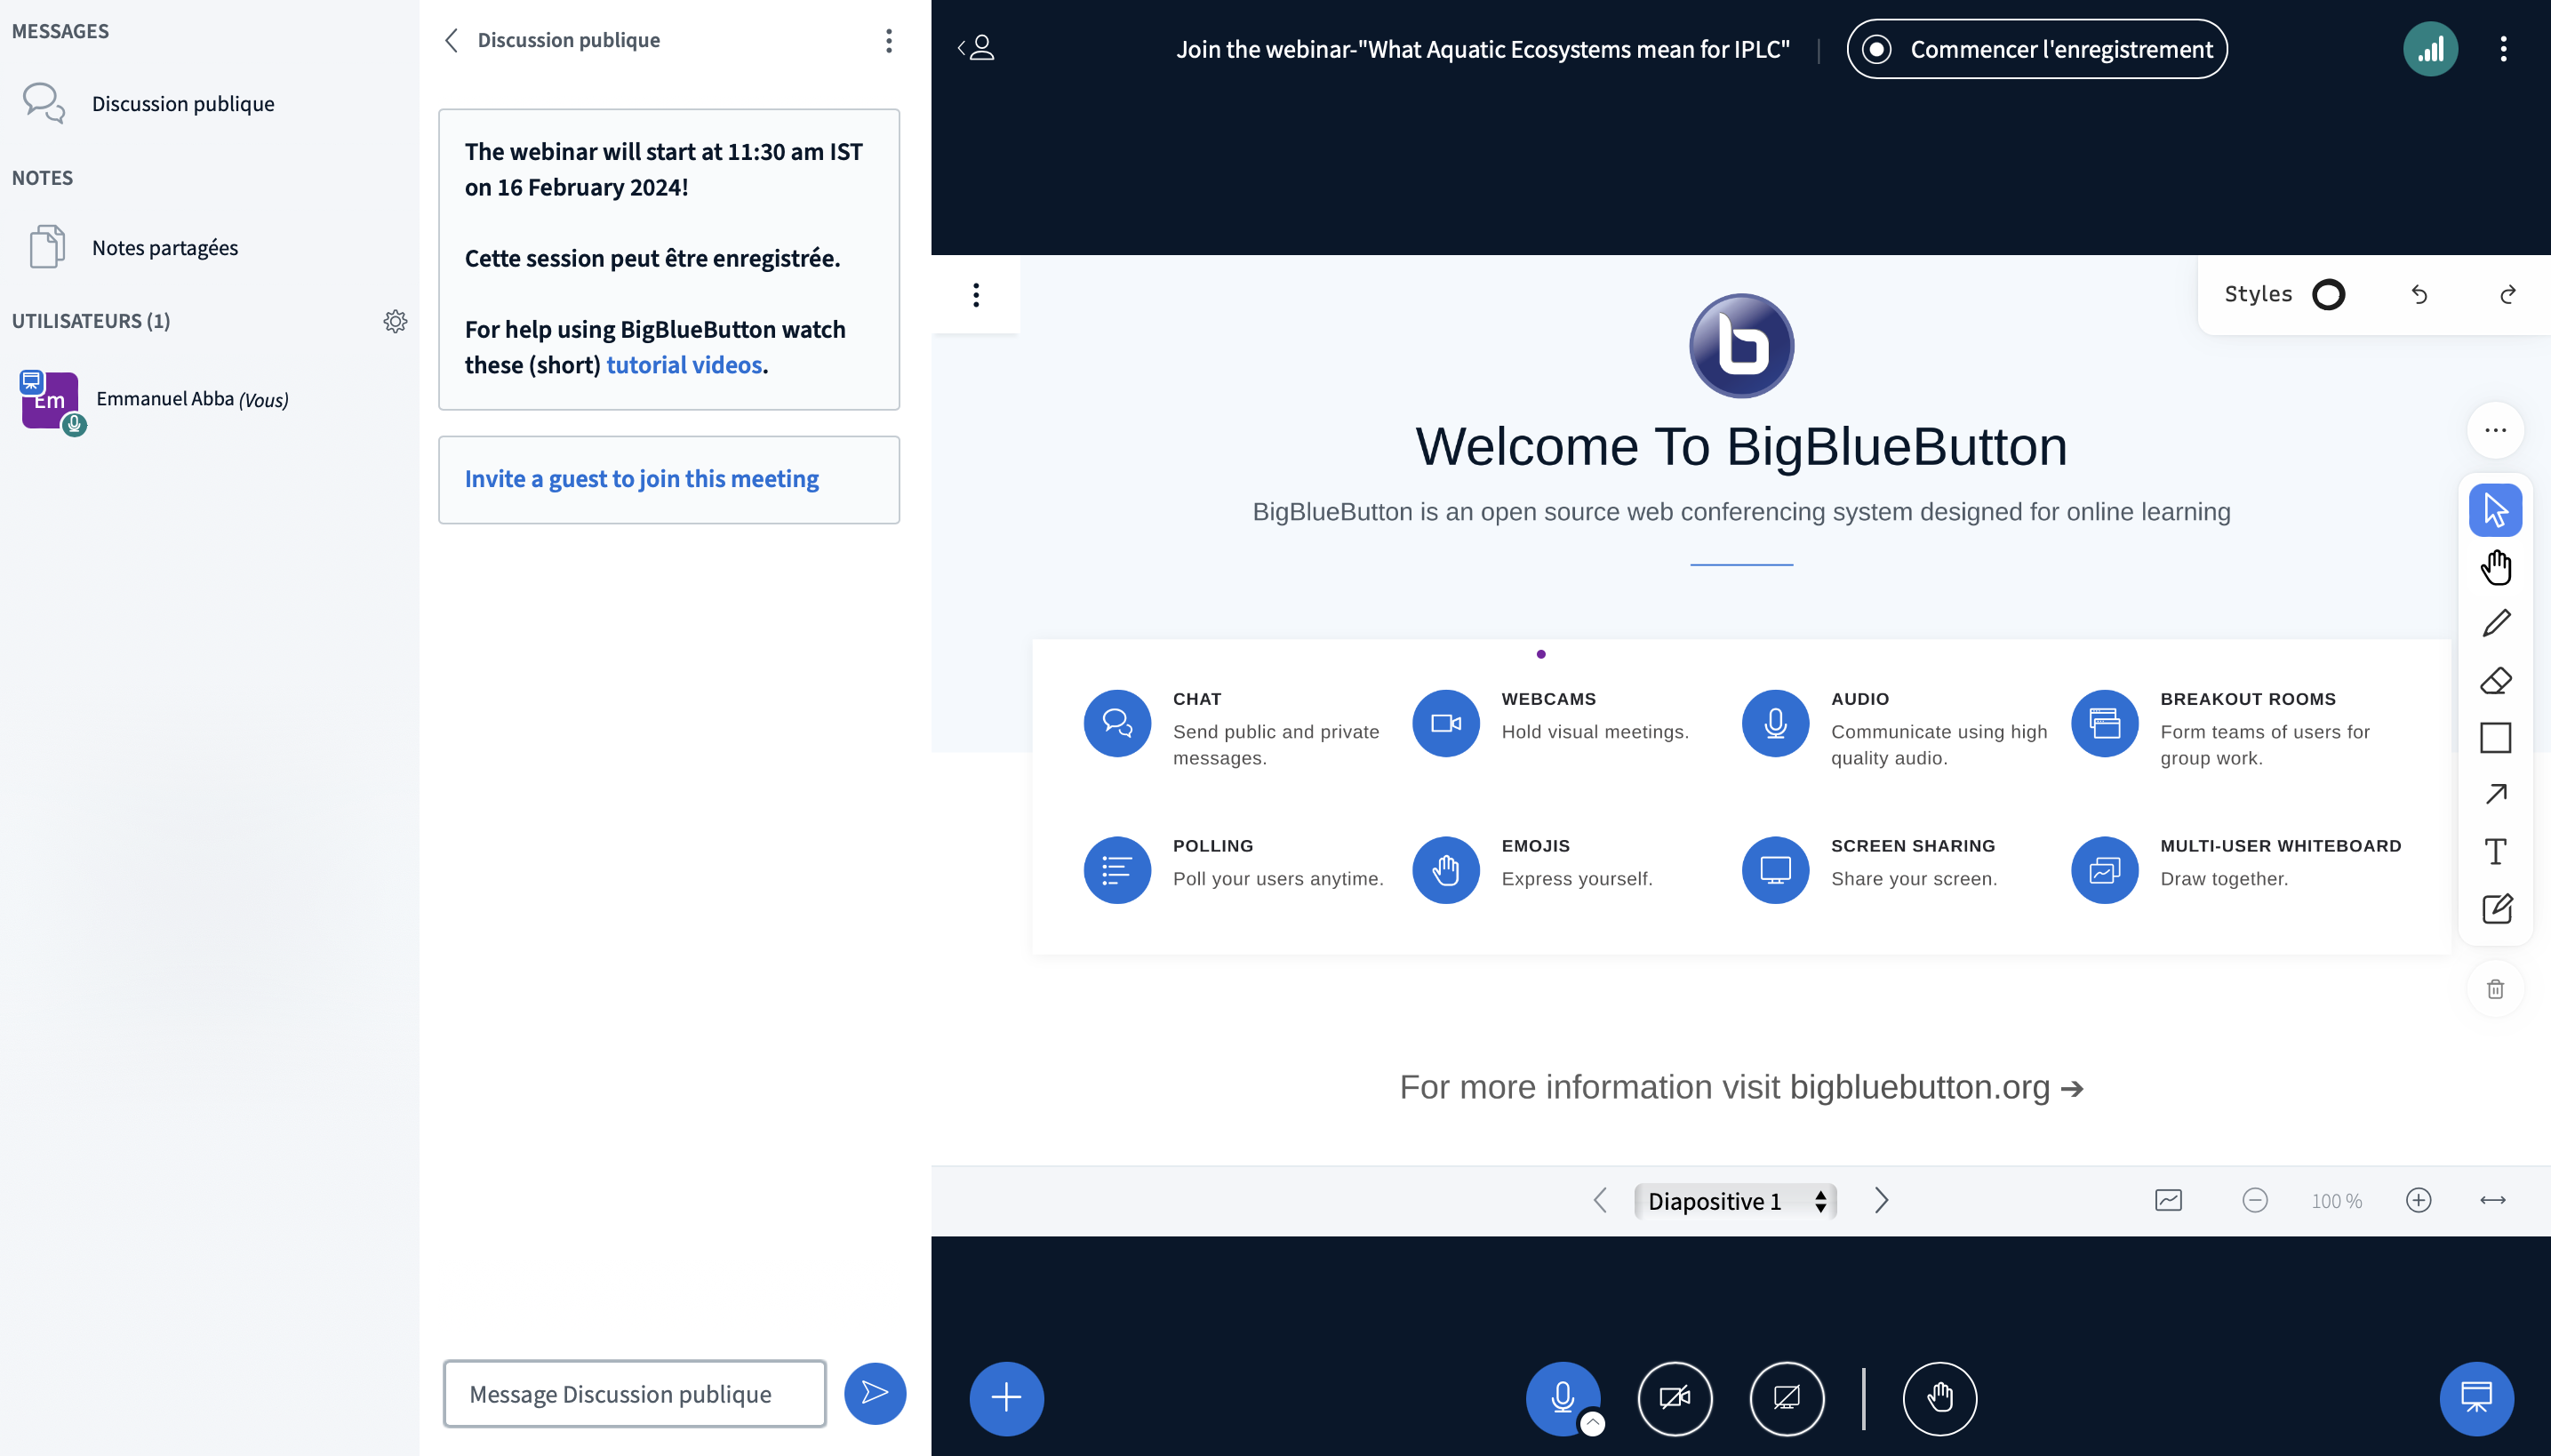This screenshot has width=2551, height=1456.
Task: Open the tutorial videos link
Action: click(684, 365)
